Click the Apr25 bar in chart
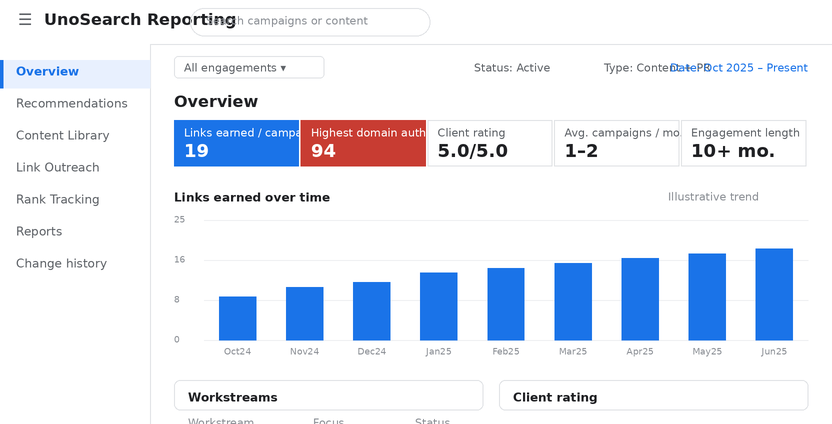The height and width of the screenshot is (424, 832). tap(640, 299)
